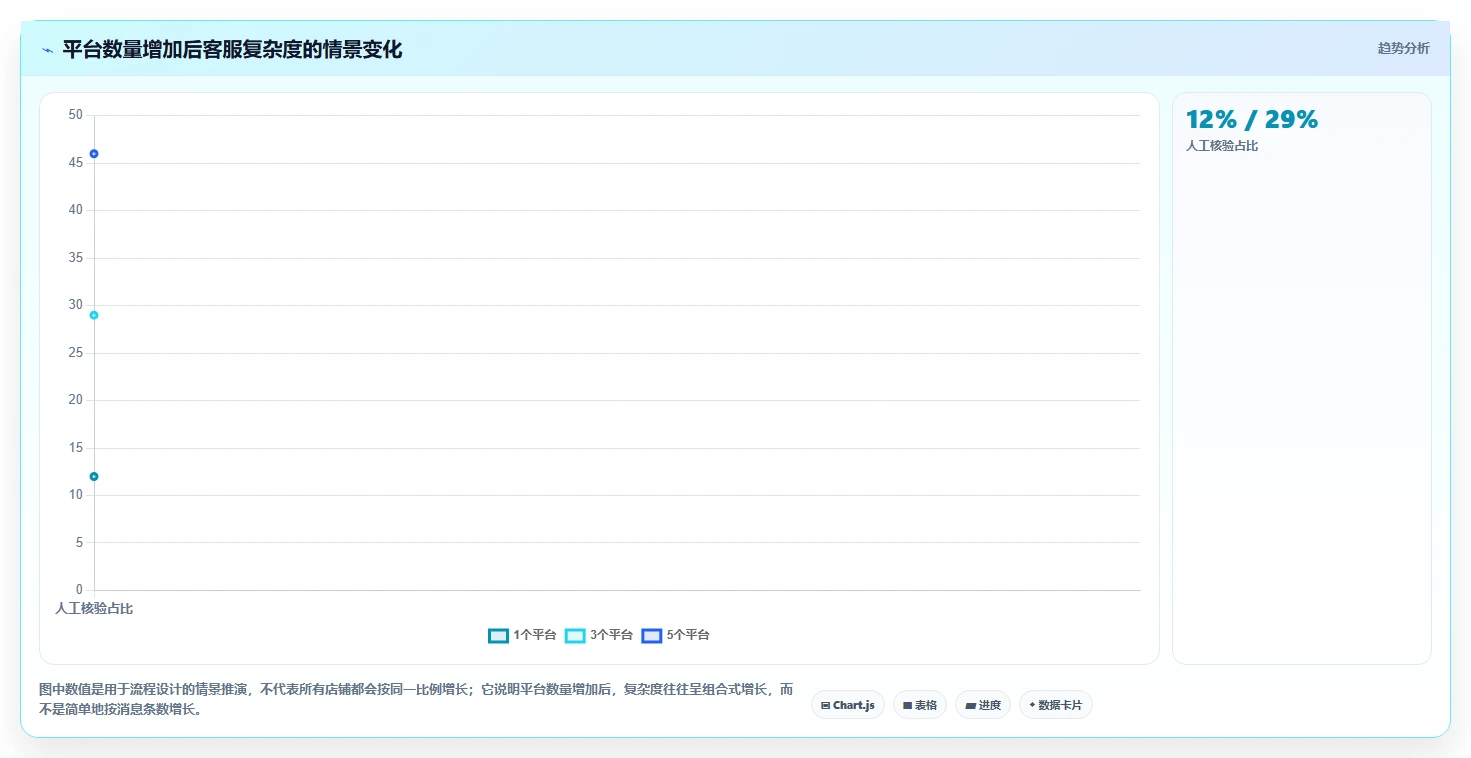1471x758 pixels.
Task: Click the 趋势分析 label in header
Action: [1404, 48]
